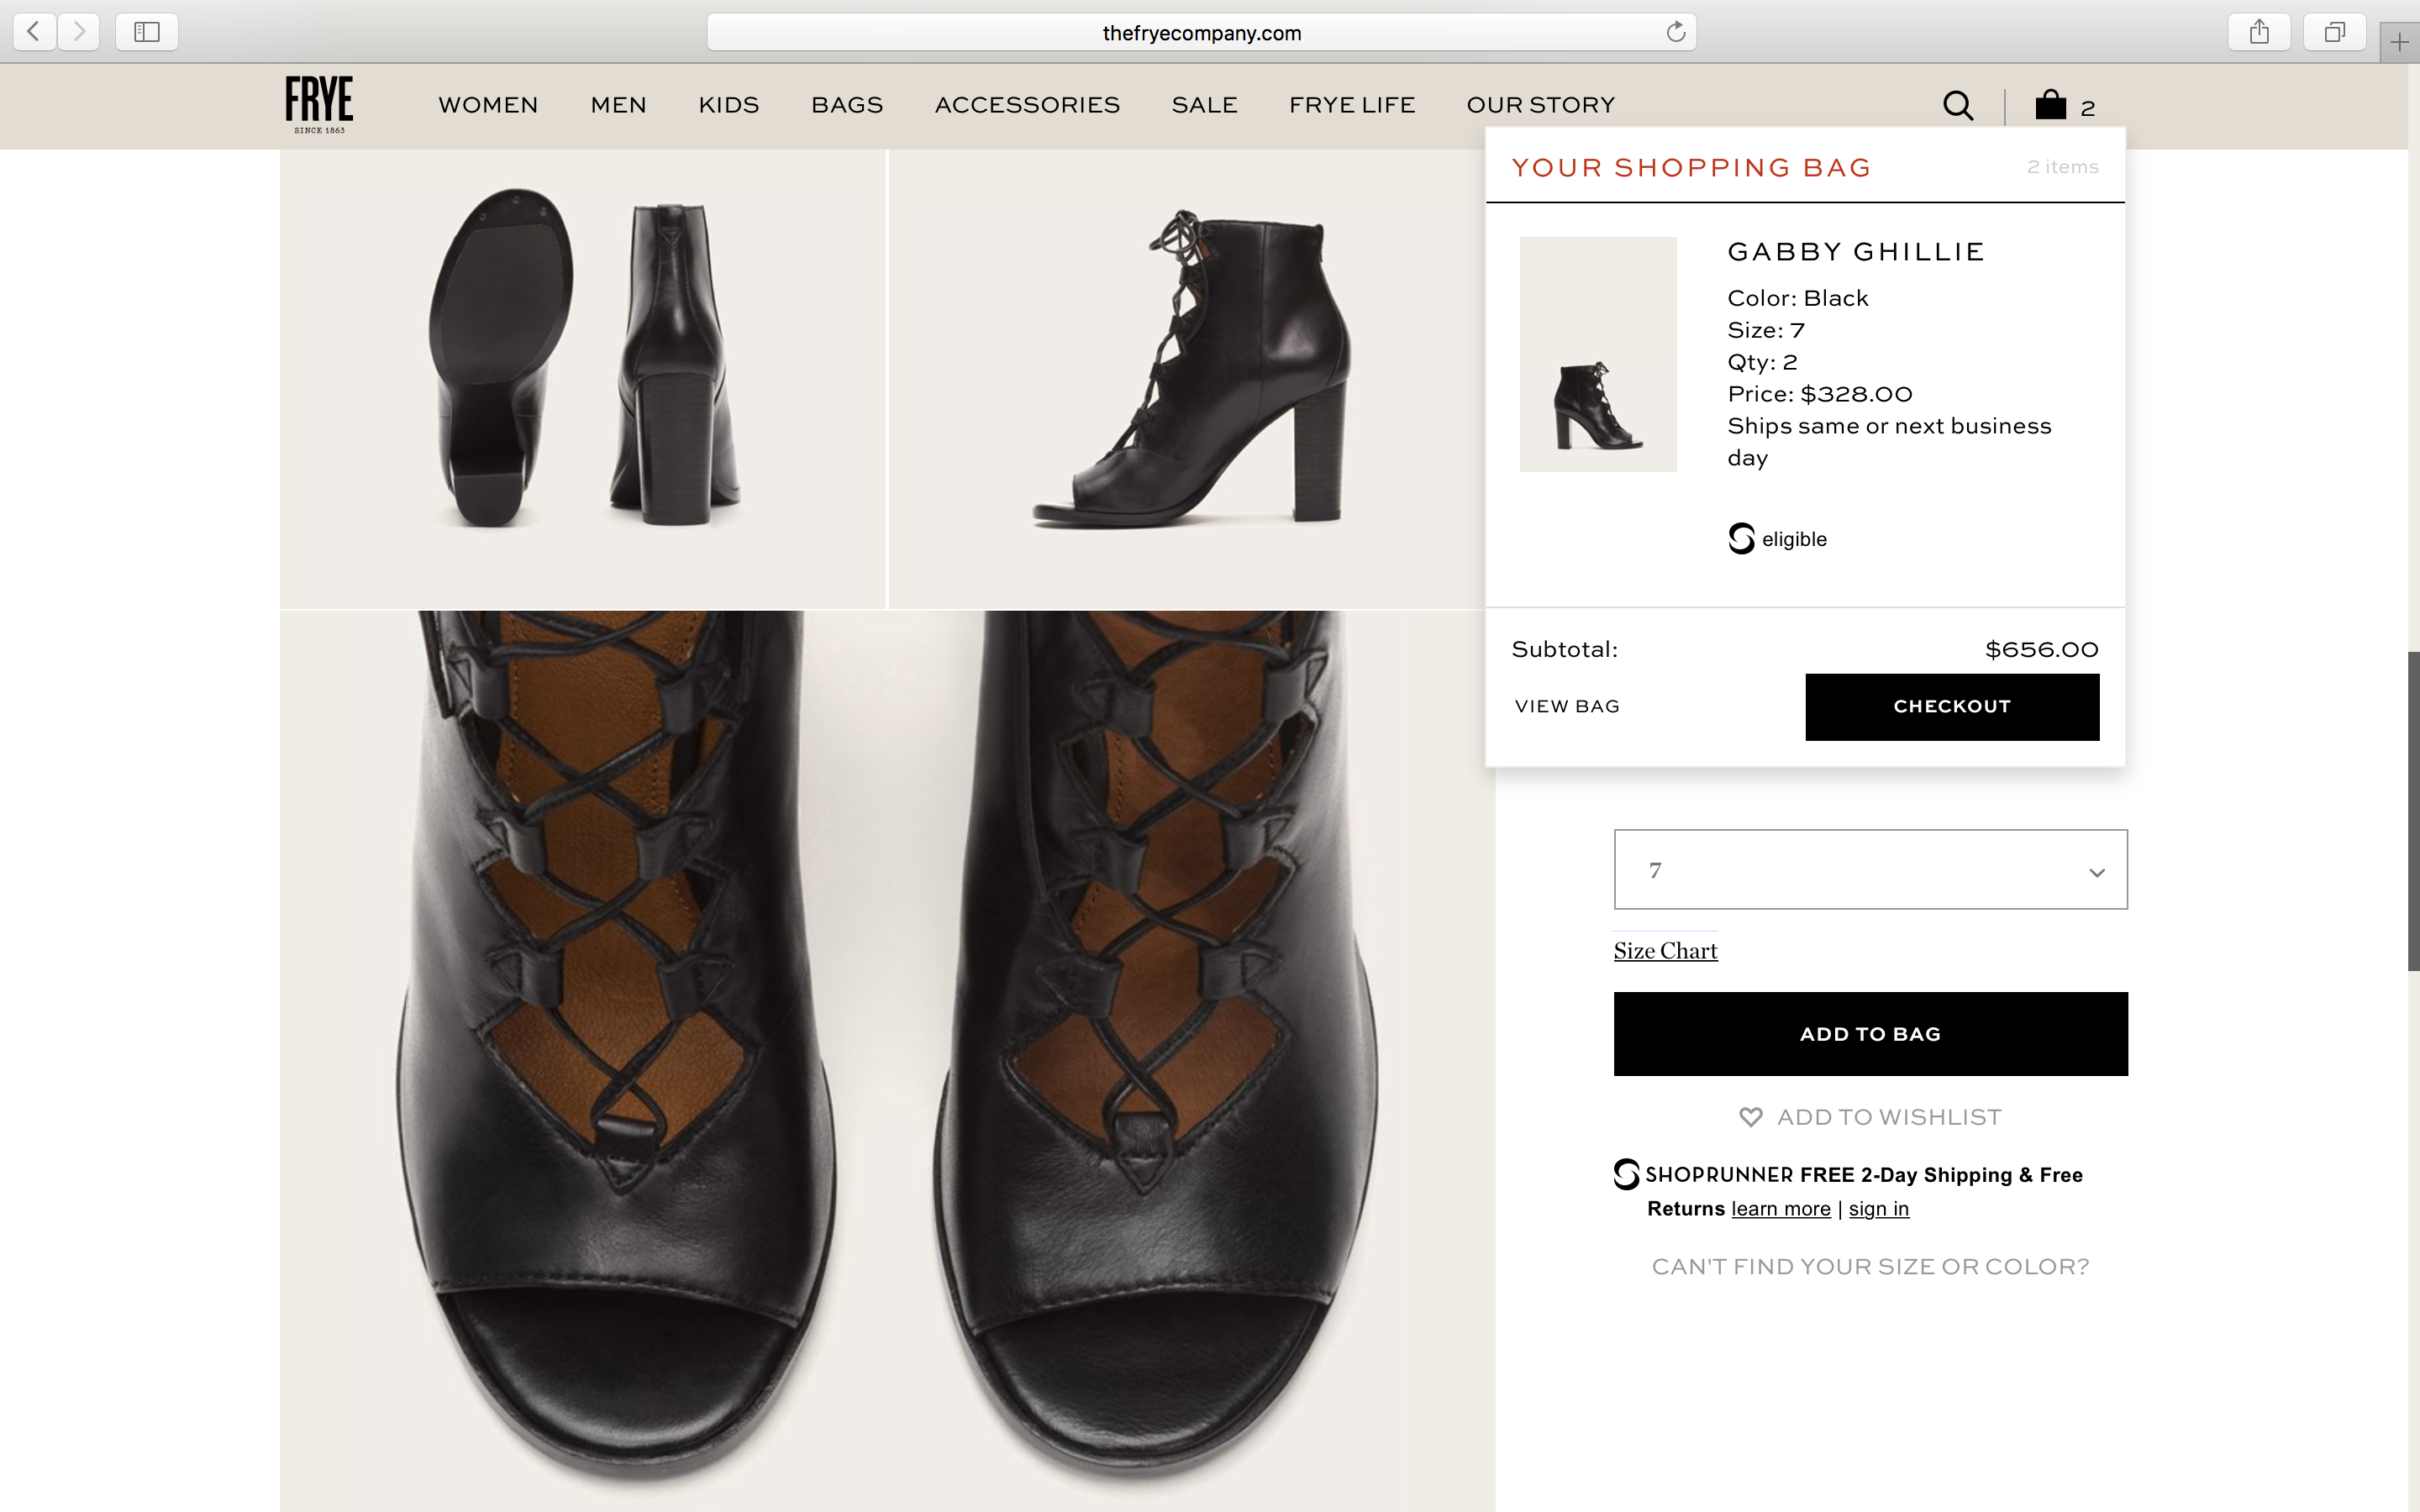Click the shopping bag icon
Image resolution: width=2420 pixels, height=1512 pixels.
tap(2050, 105)
